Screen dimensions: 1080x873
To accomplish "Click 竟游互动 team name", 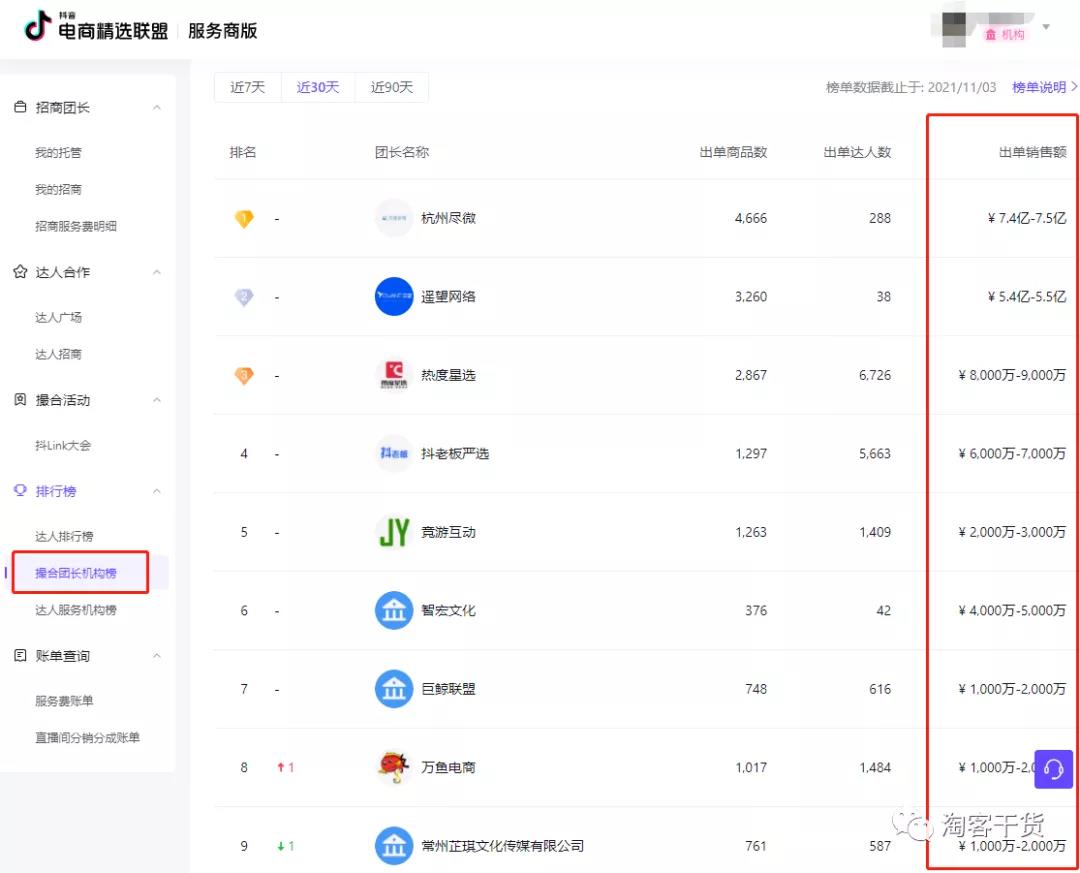I will 448,532.
